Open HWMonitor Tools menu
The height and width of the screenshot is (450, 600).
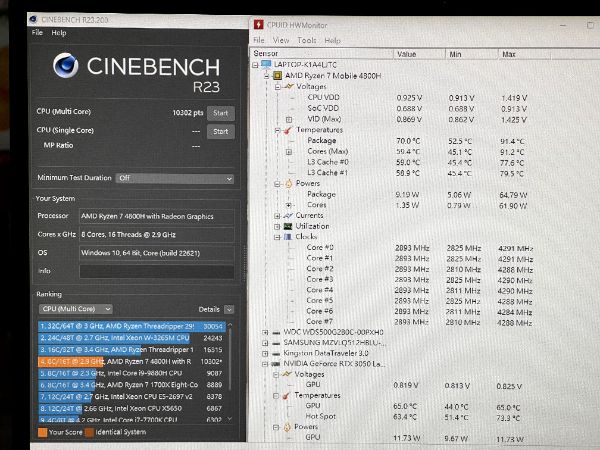tap(307, 40)
